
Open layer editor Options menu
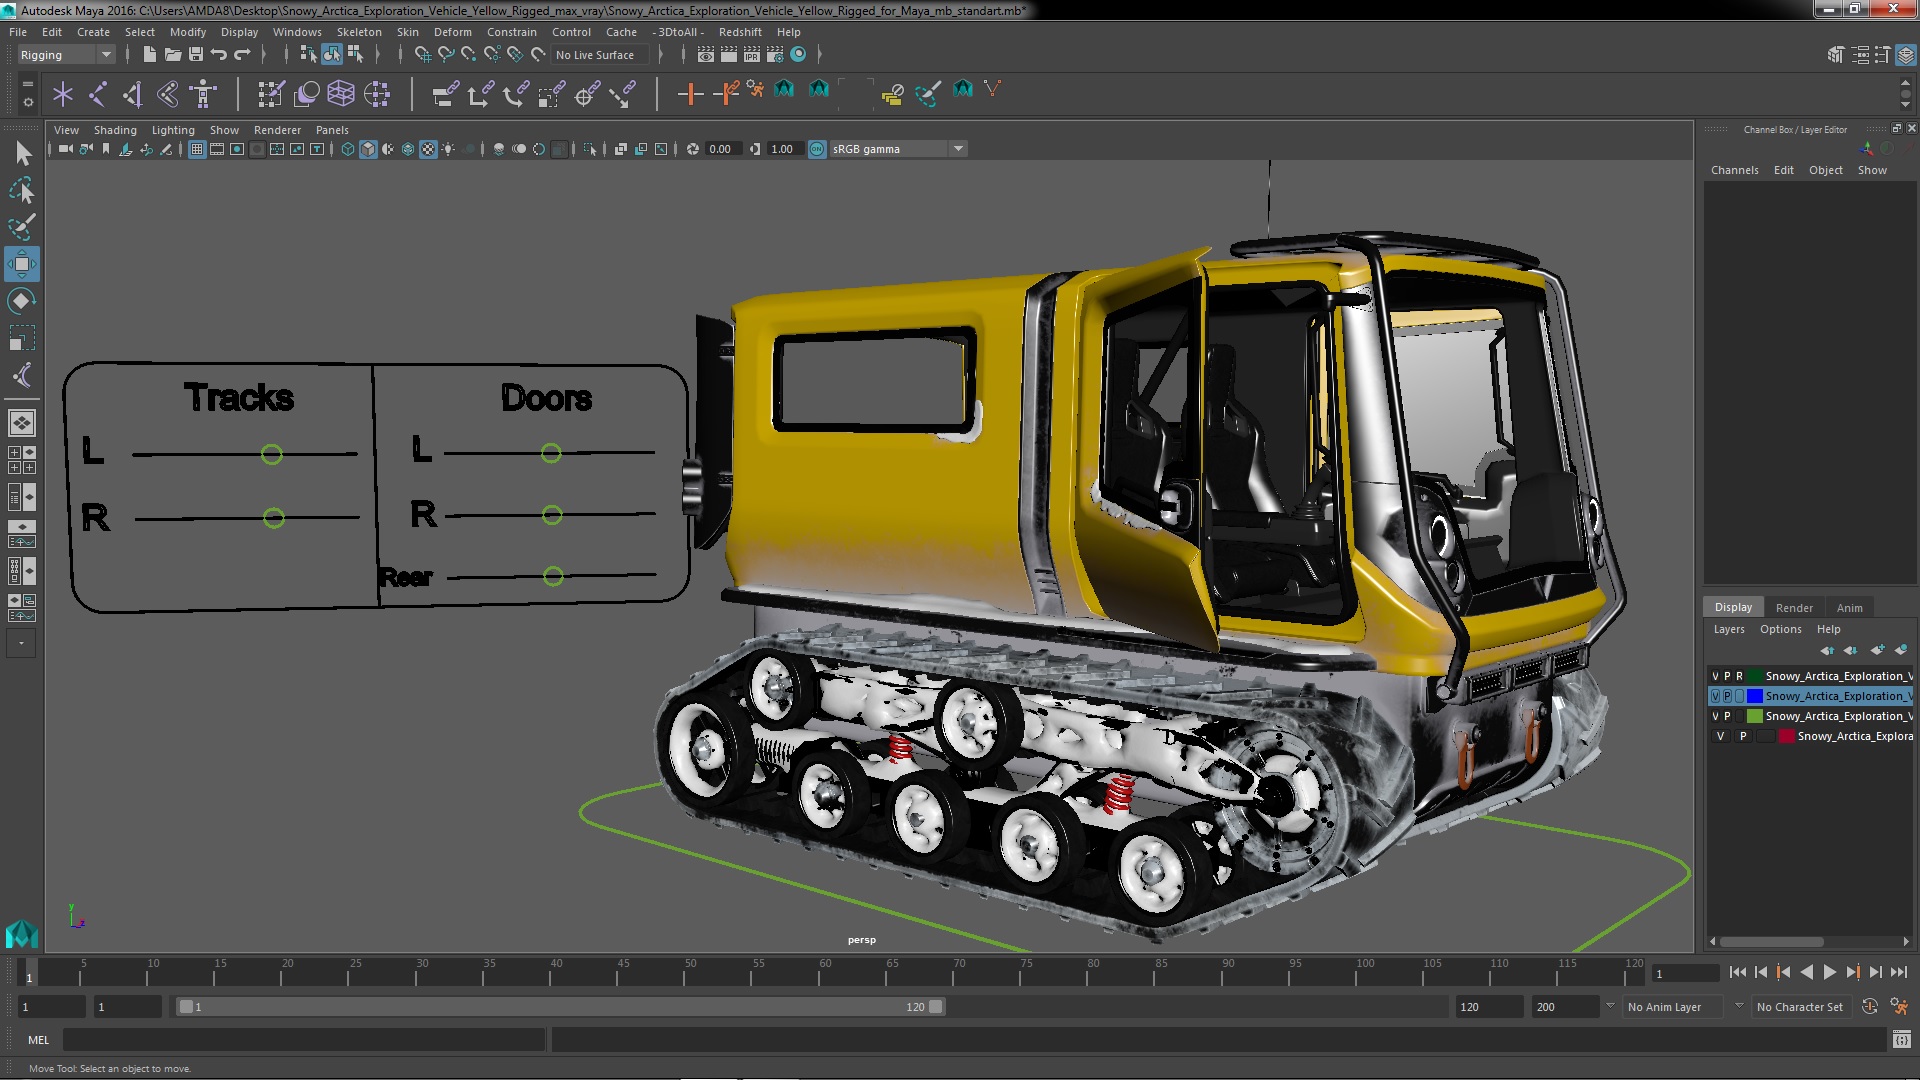1781,629
